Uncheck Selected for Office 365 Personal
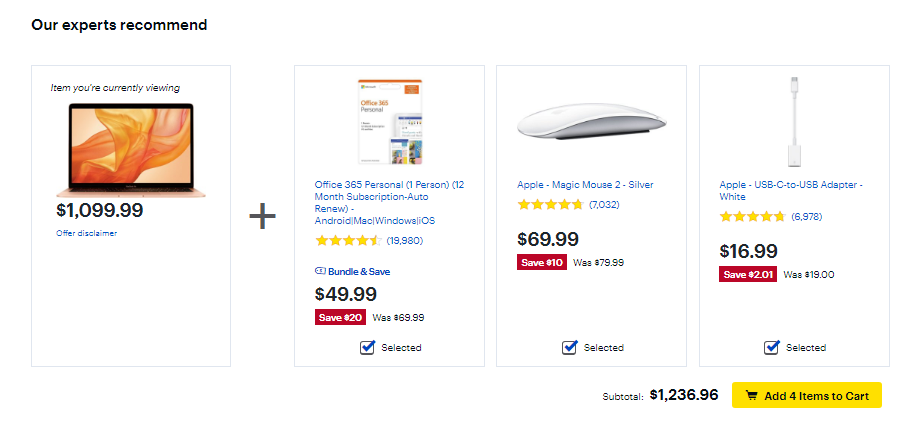Screen dimensions: 911x443 click(x=368, y=348)
